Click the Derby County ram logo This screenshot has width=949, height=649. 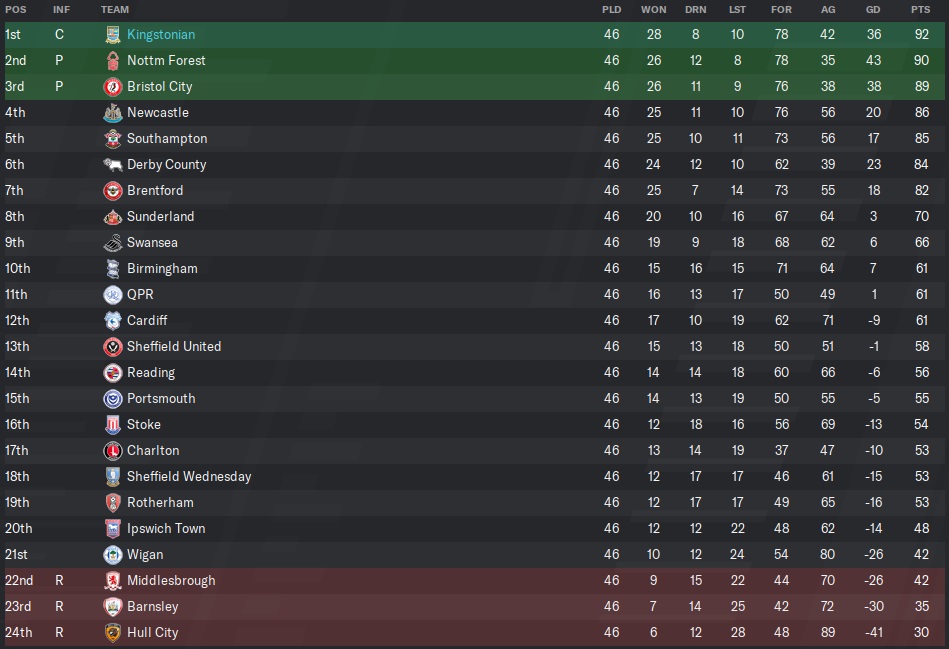[x=113, y=165]
